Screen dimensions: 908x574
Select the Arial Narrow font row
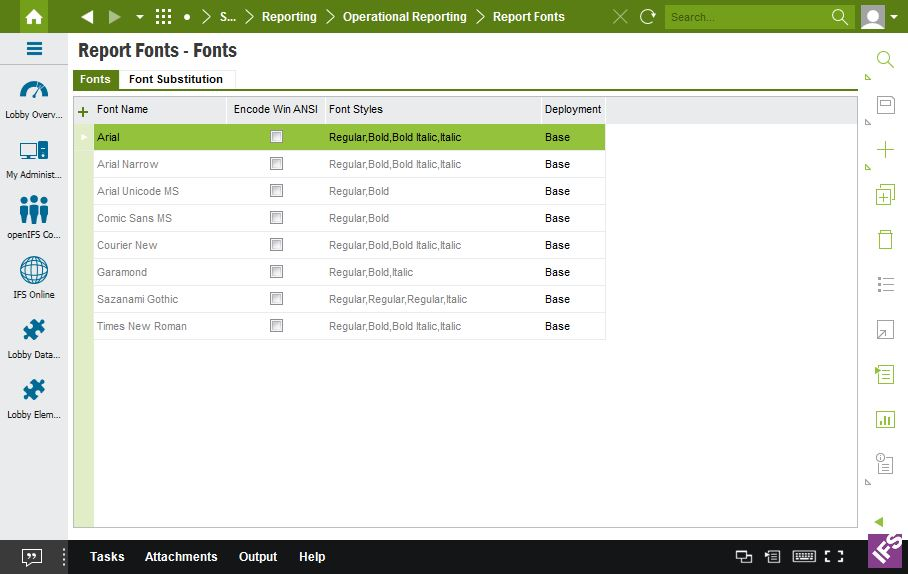point(349,164)
